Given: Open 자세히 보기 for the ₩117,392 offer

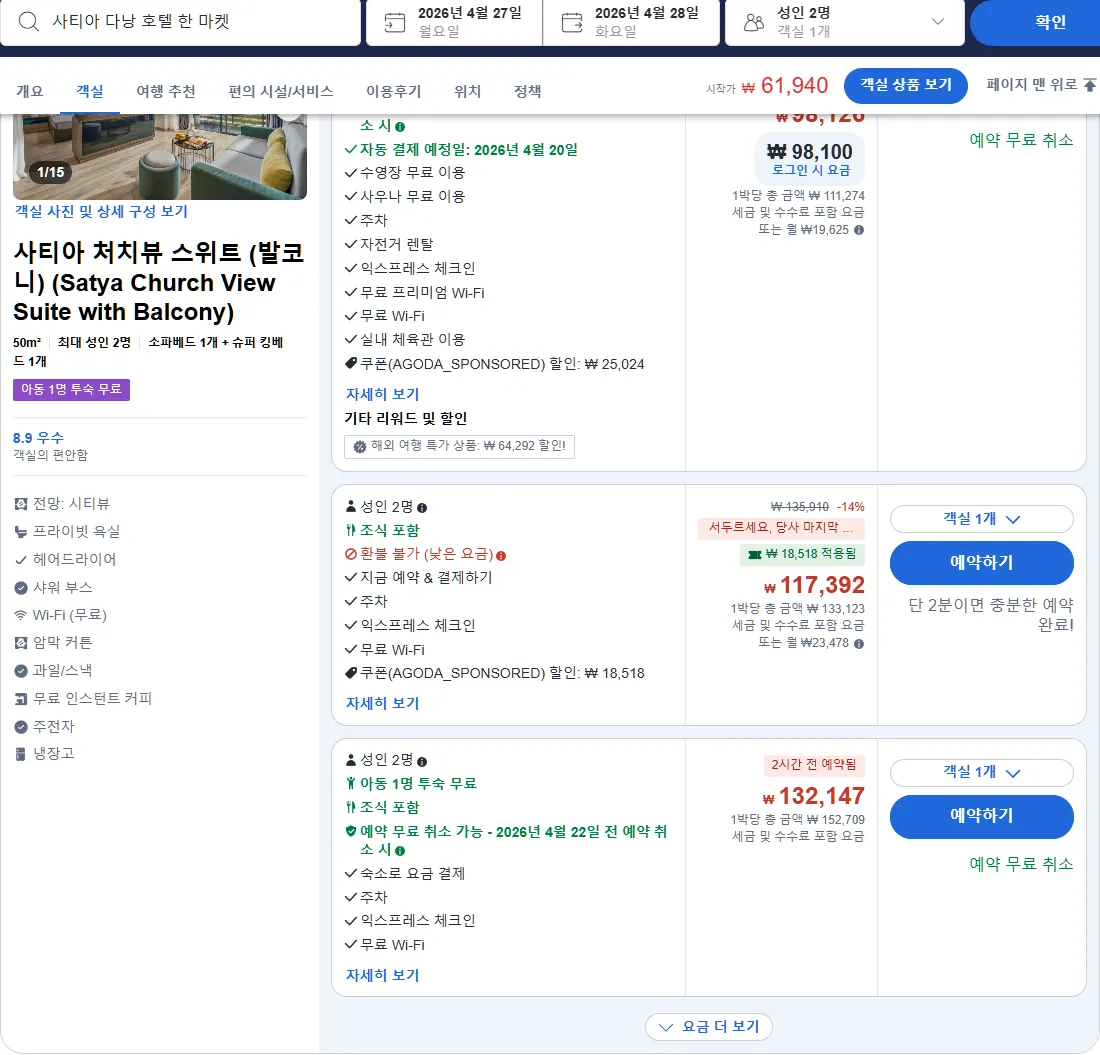Looking at the screenshot, I should click(x=382, y=703).
